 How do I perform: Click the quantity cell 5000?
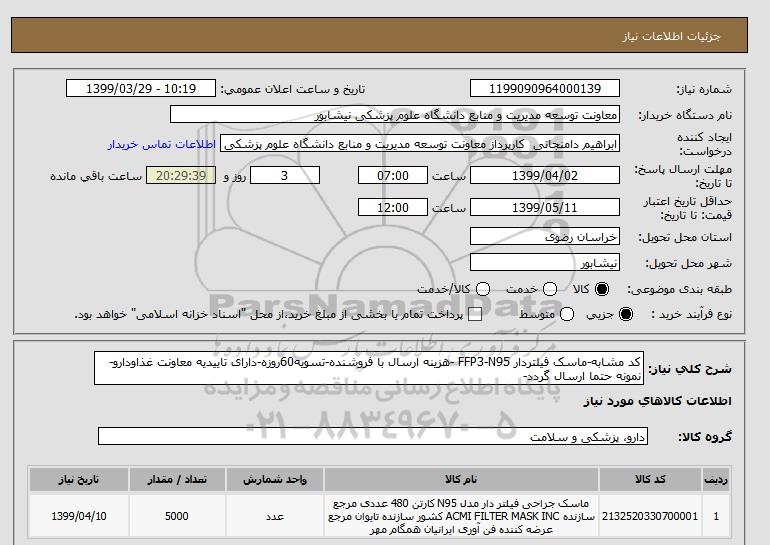[x=177, y=517]
